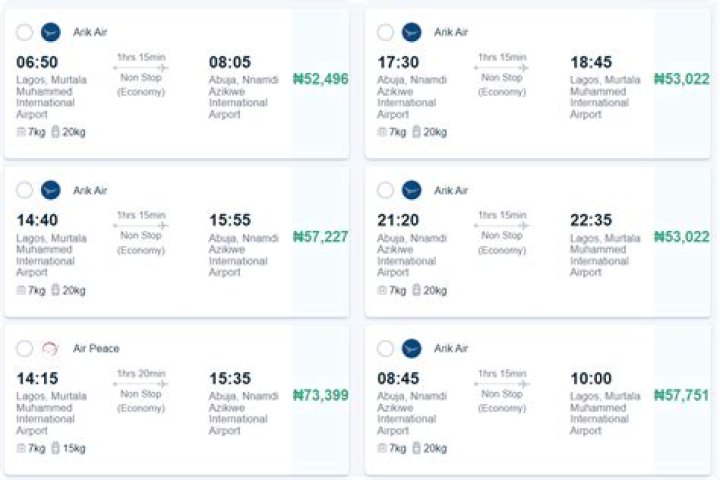Click the 15kg checked baggage icon on Air Peace flight
Screen dimensions: 720x480
[56, 447]
